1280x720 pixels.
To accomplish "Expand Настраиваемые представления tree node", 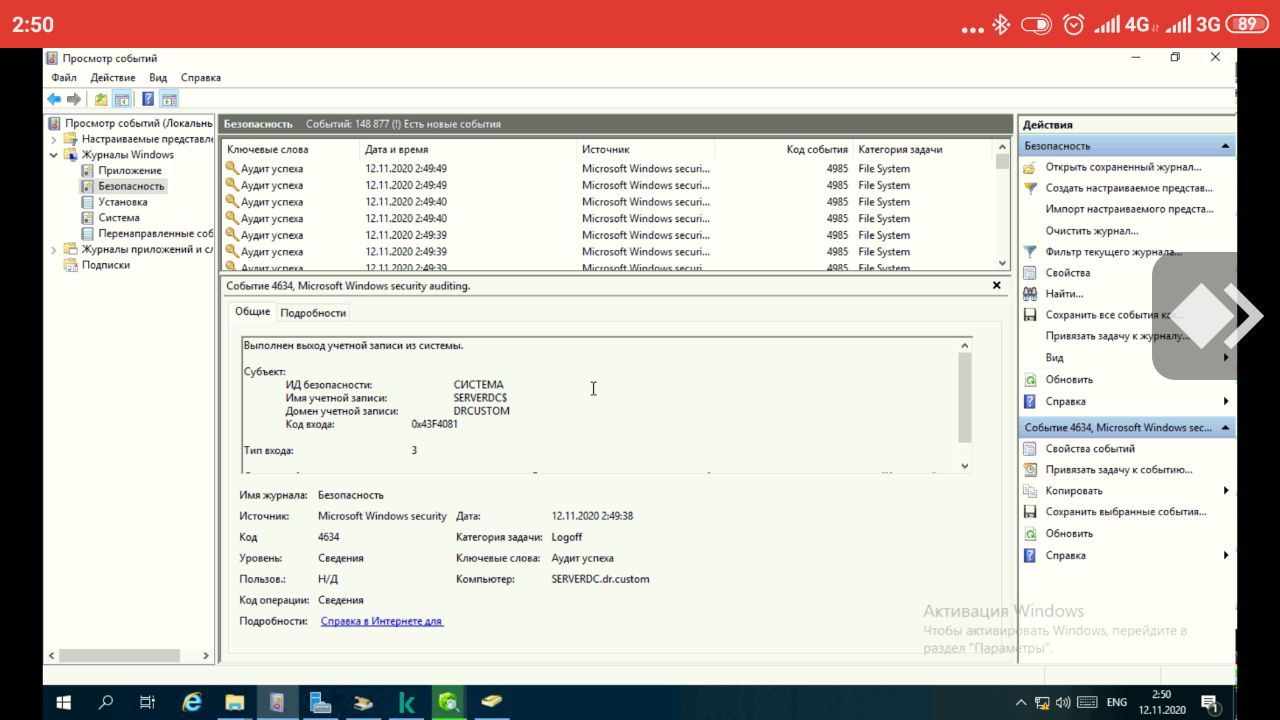I will point(54,139).
